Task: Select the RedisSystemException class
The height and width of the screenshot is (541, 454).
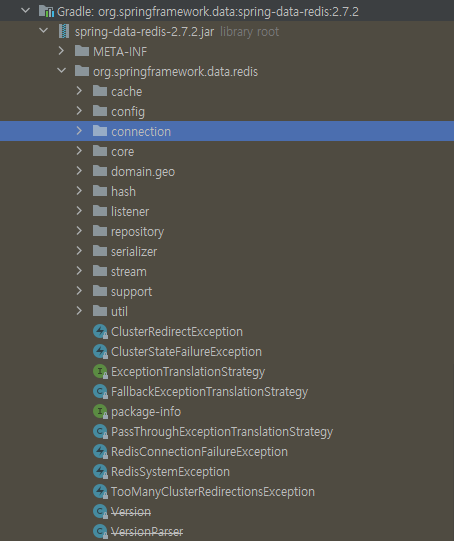Action: (170, 472)
